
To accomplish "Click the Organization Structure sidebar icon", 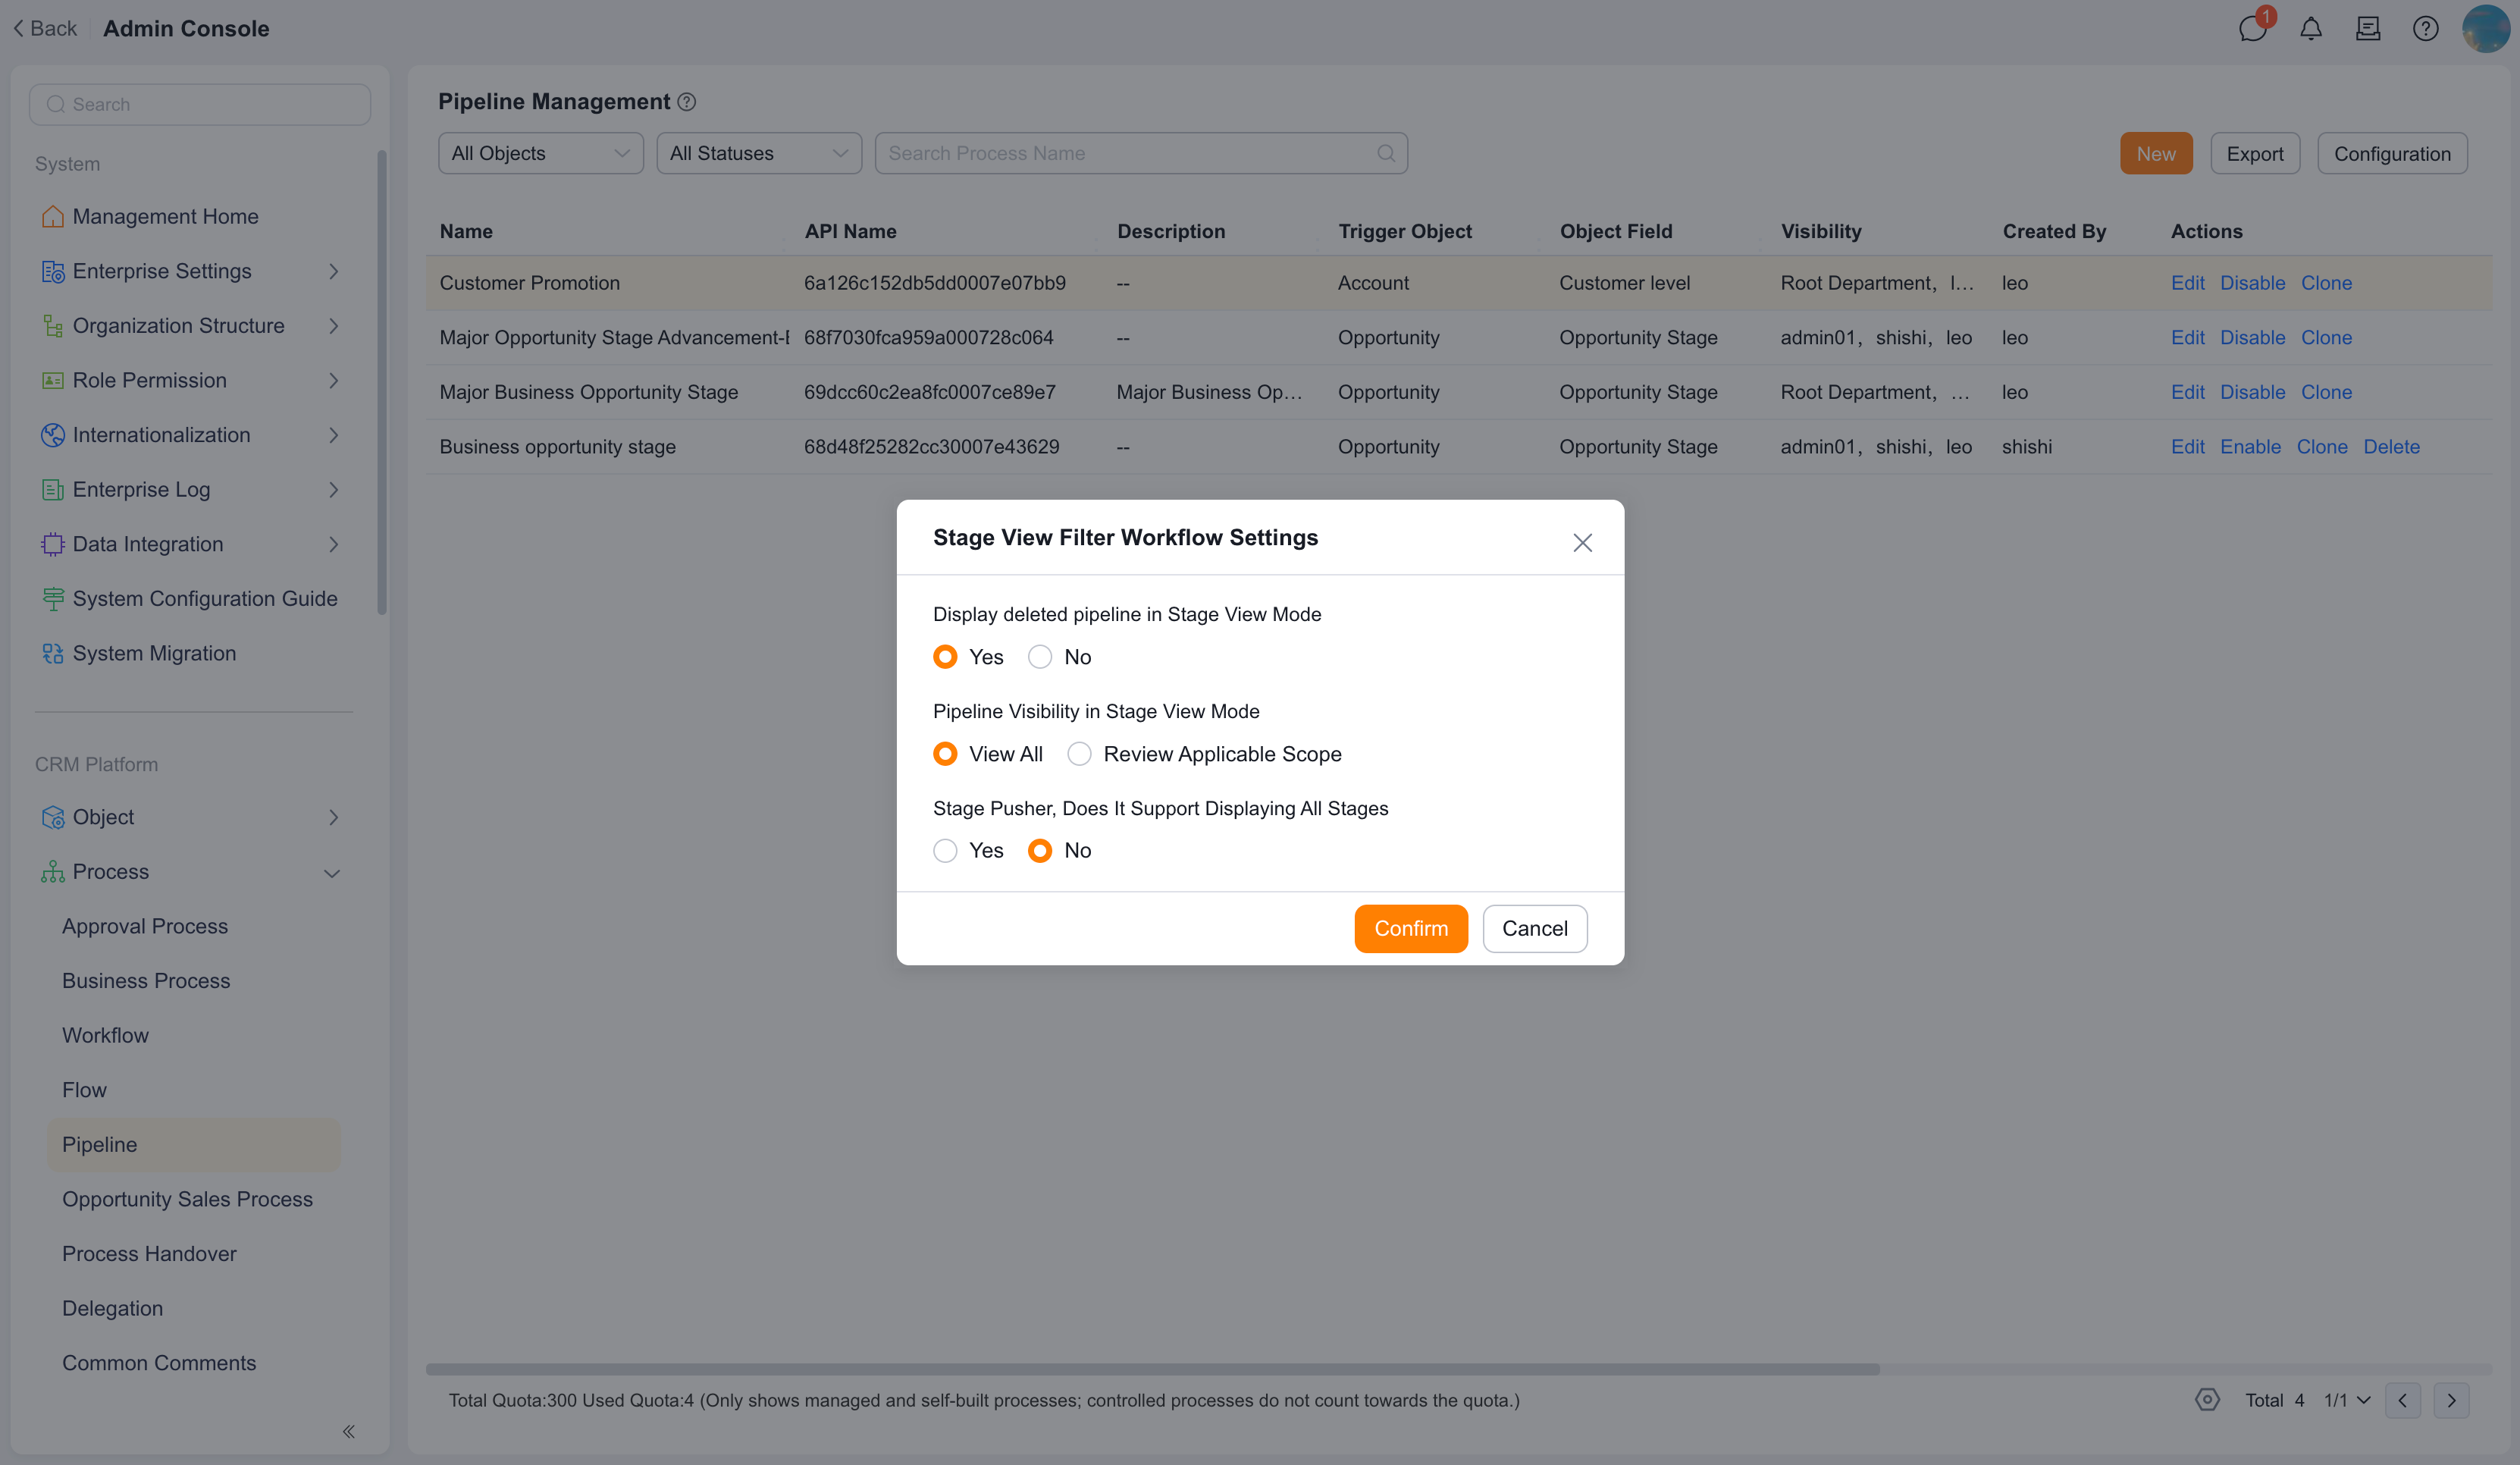I will pyautogui.click(x=53, y=325).
